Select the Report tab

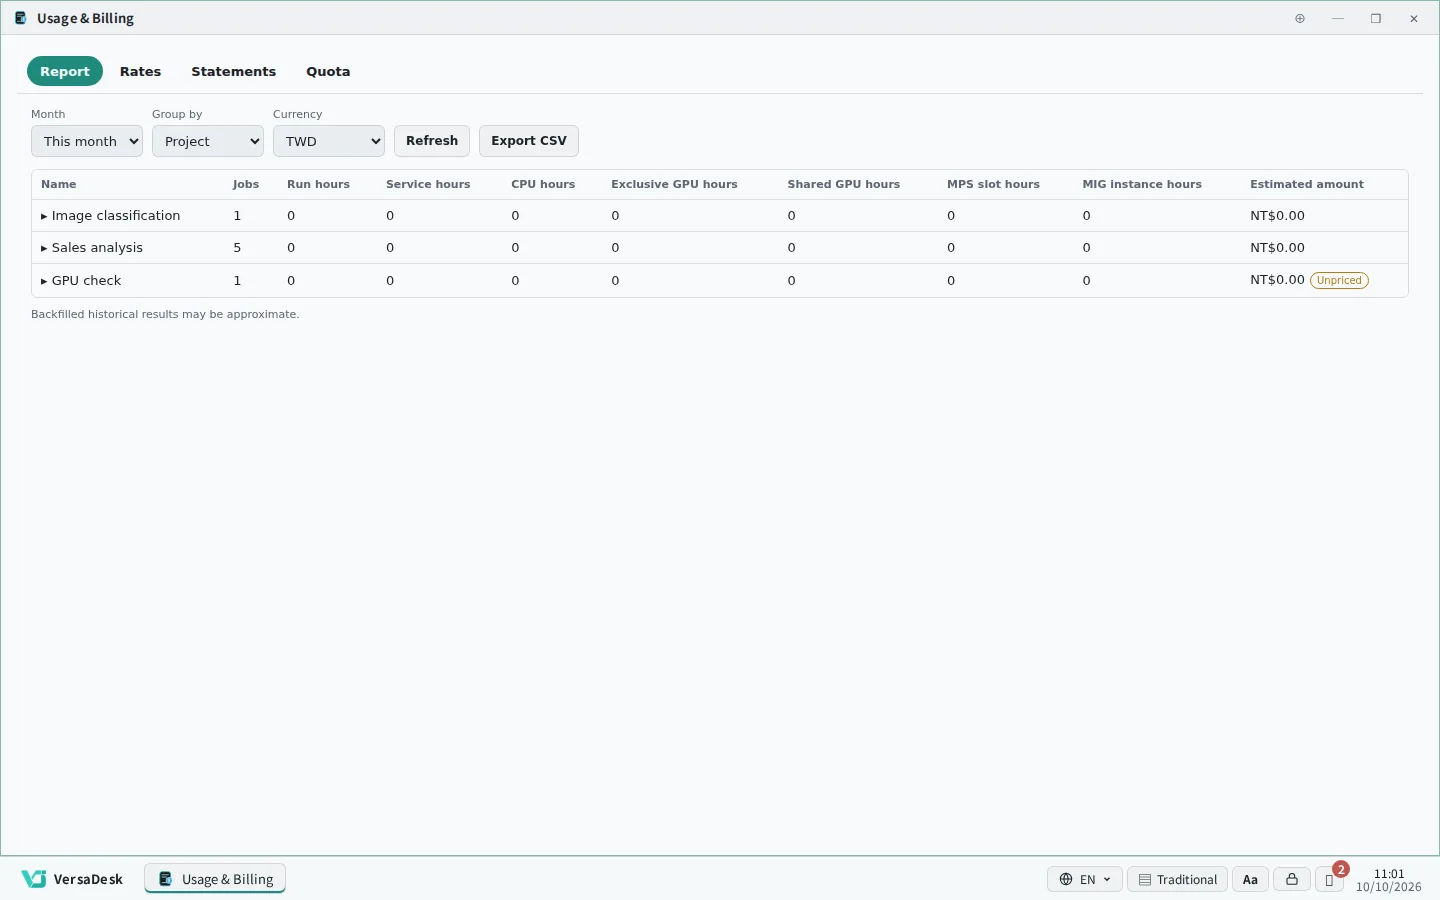click(65, 71)
